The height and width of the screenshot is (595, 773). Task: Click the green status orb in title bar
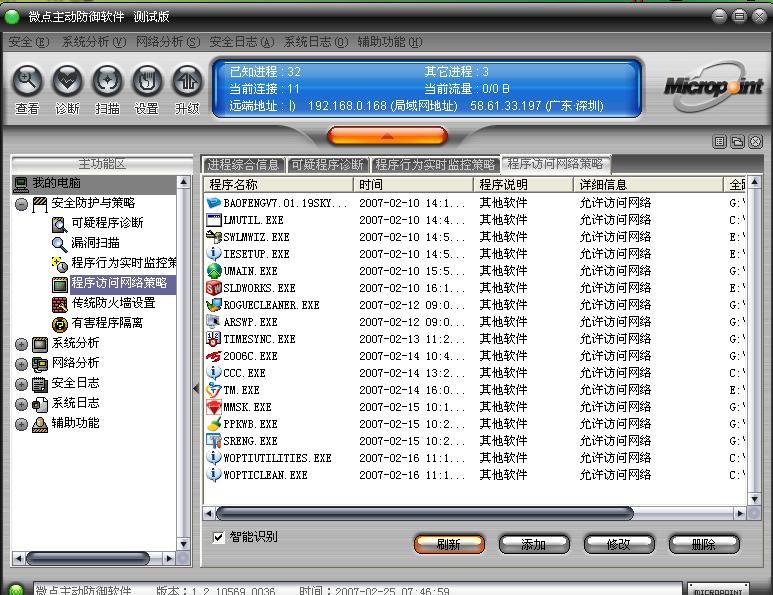12,17
